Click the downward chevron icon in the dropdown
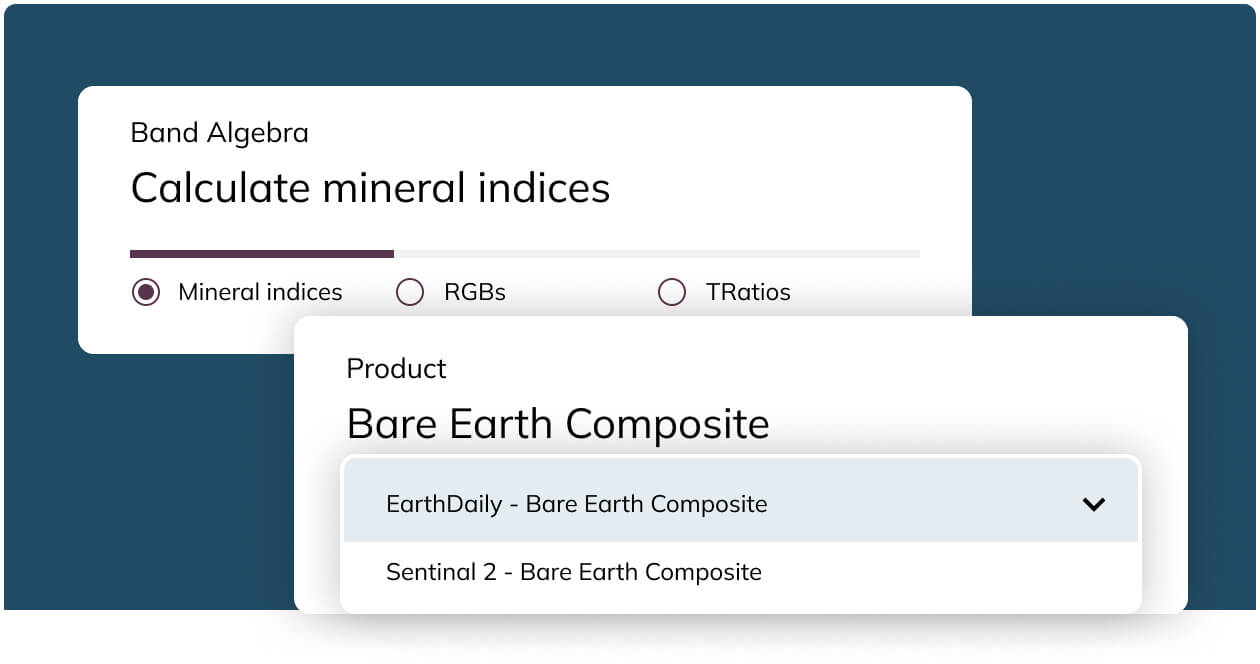This screenshot has width=1260, height=664. 1094,504
